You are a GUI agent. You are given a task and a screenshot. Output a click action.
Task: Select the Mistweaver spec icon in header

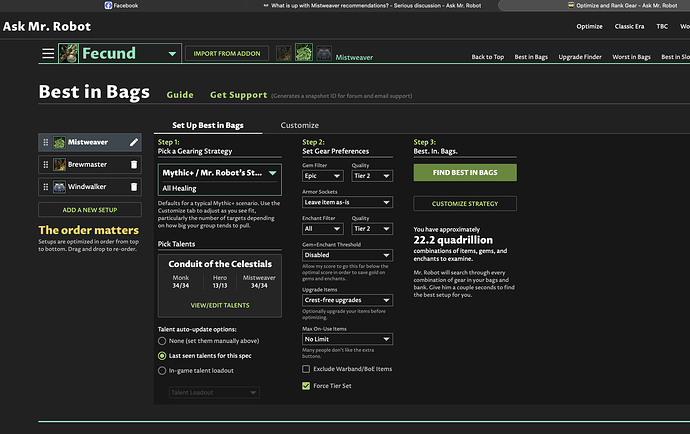[x=304, y=52]
